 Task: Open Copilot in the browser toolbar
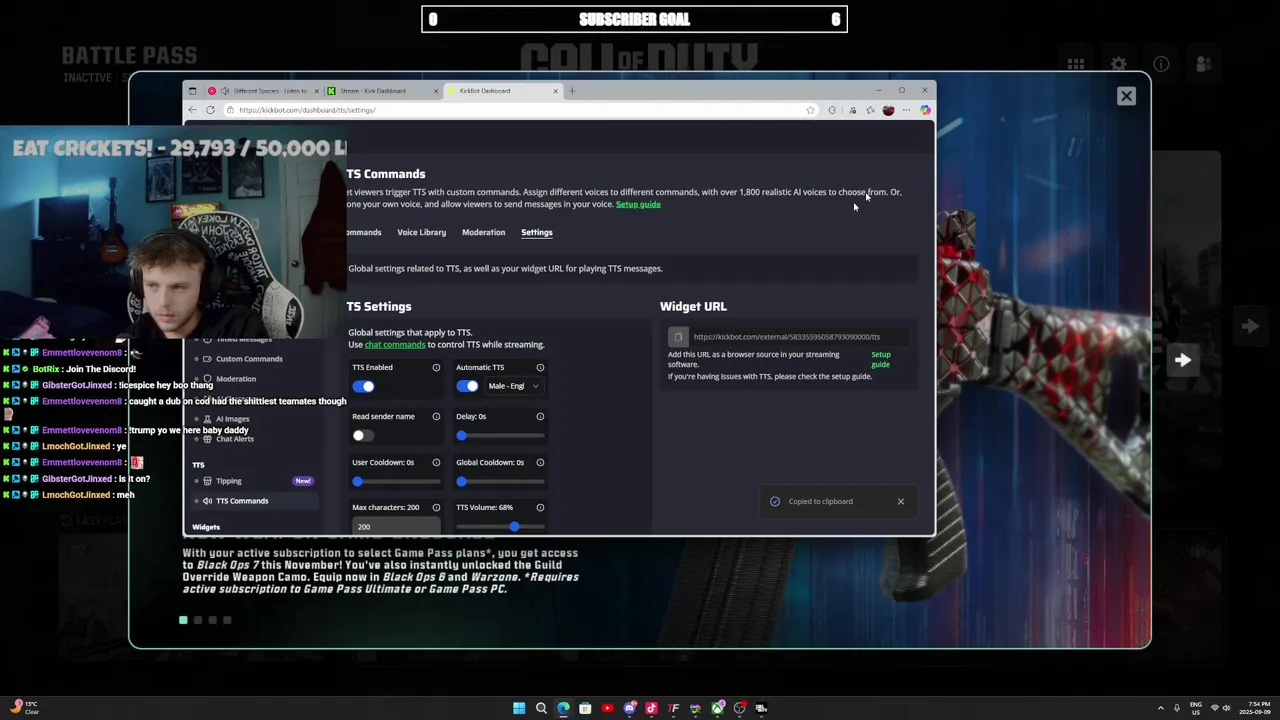[925, 110]
